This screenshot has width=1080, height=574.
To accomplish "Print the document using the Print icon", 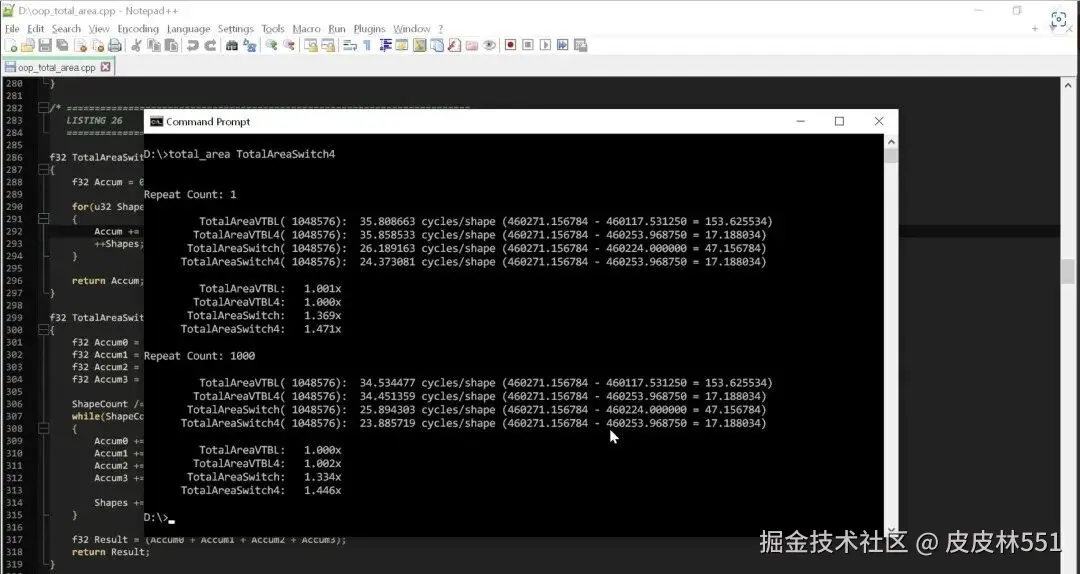I will click(115, 45).
